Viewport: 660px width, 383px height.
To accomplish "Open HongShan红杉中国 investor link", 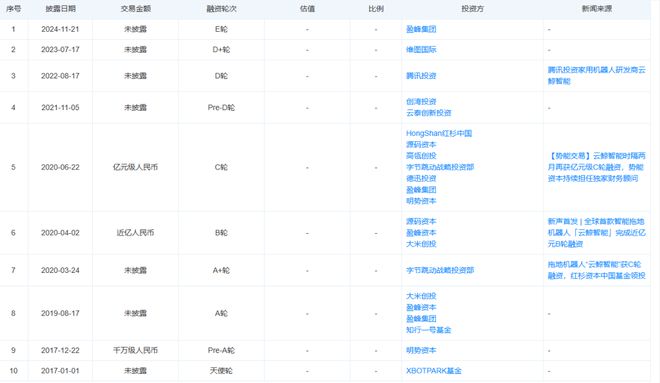I will pyautogui.click(x=439, y=133).
